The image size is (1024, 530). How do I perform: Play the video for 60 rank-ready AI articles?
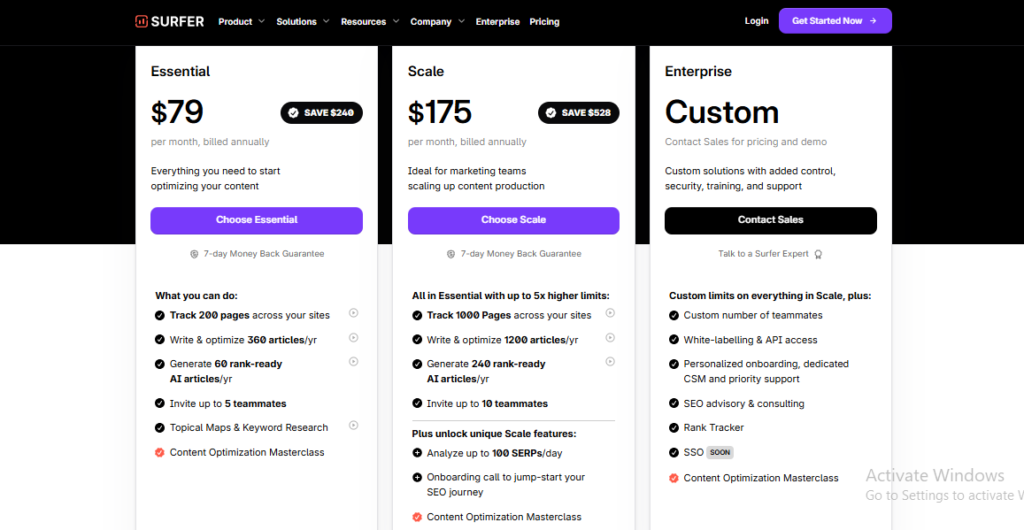coord(353,361)
